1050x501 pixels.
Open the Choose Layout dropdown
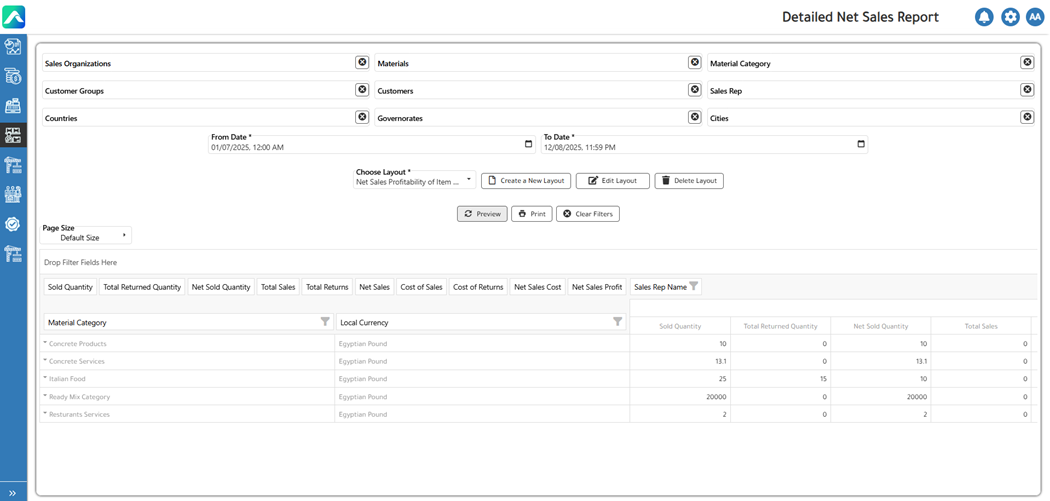tap(469, 181)
